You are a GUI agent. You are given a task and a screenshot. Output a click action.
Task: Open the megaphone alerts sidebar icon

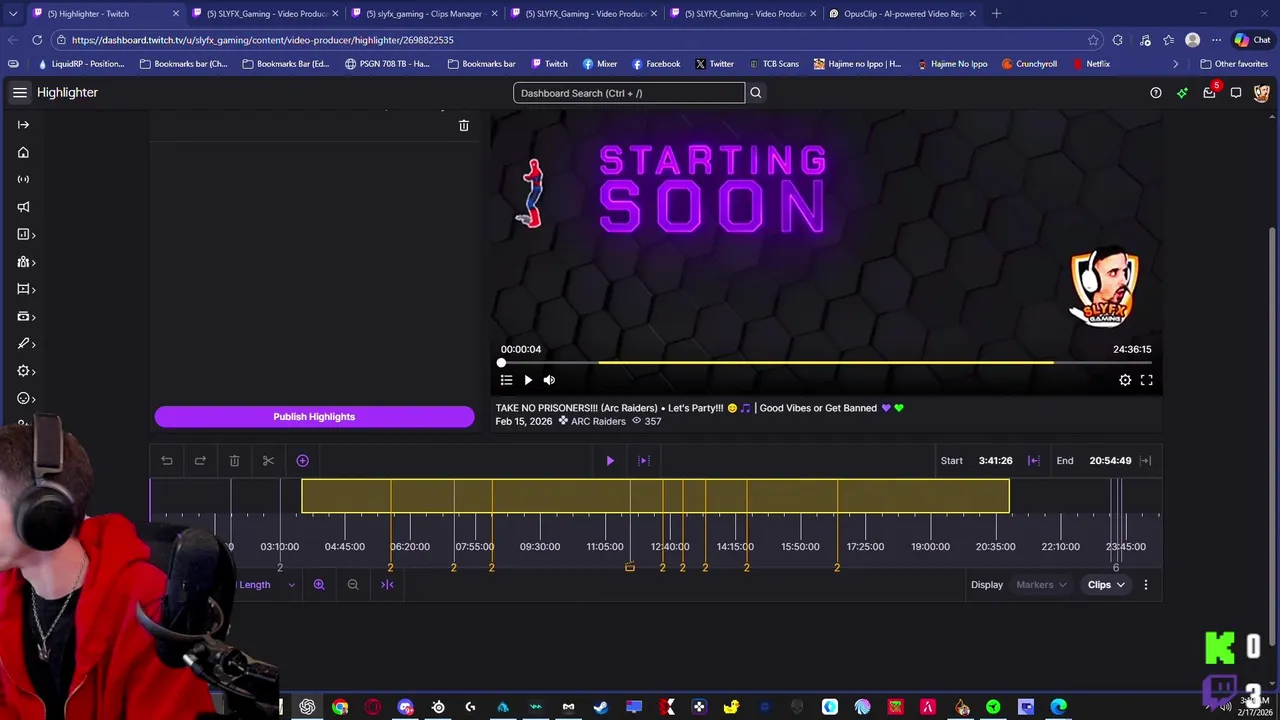click(23, 207)
